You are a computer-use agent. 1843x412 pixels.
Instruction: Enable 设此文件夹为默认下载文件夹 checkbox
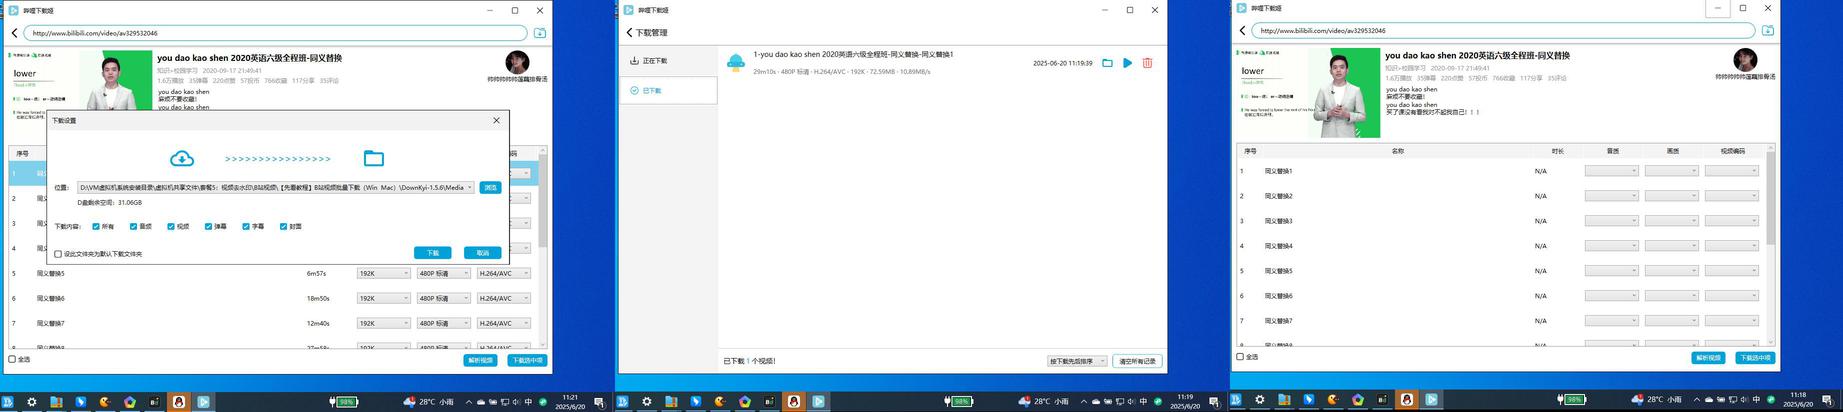tap(58, 254)
